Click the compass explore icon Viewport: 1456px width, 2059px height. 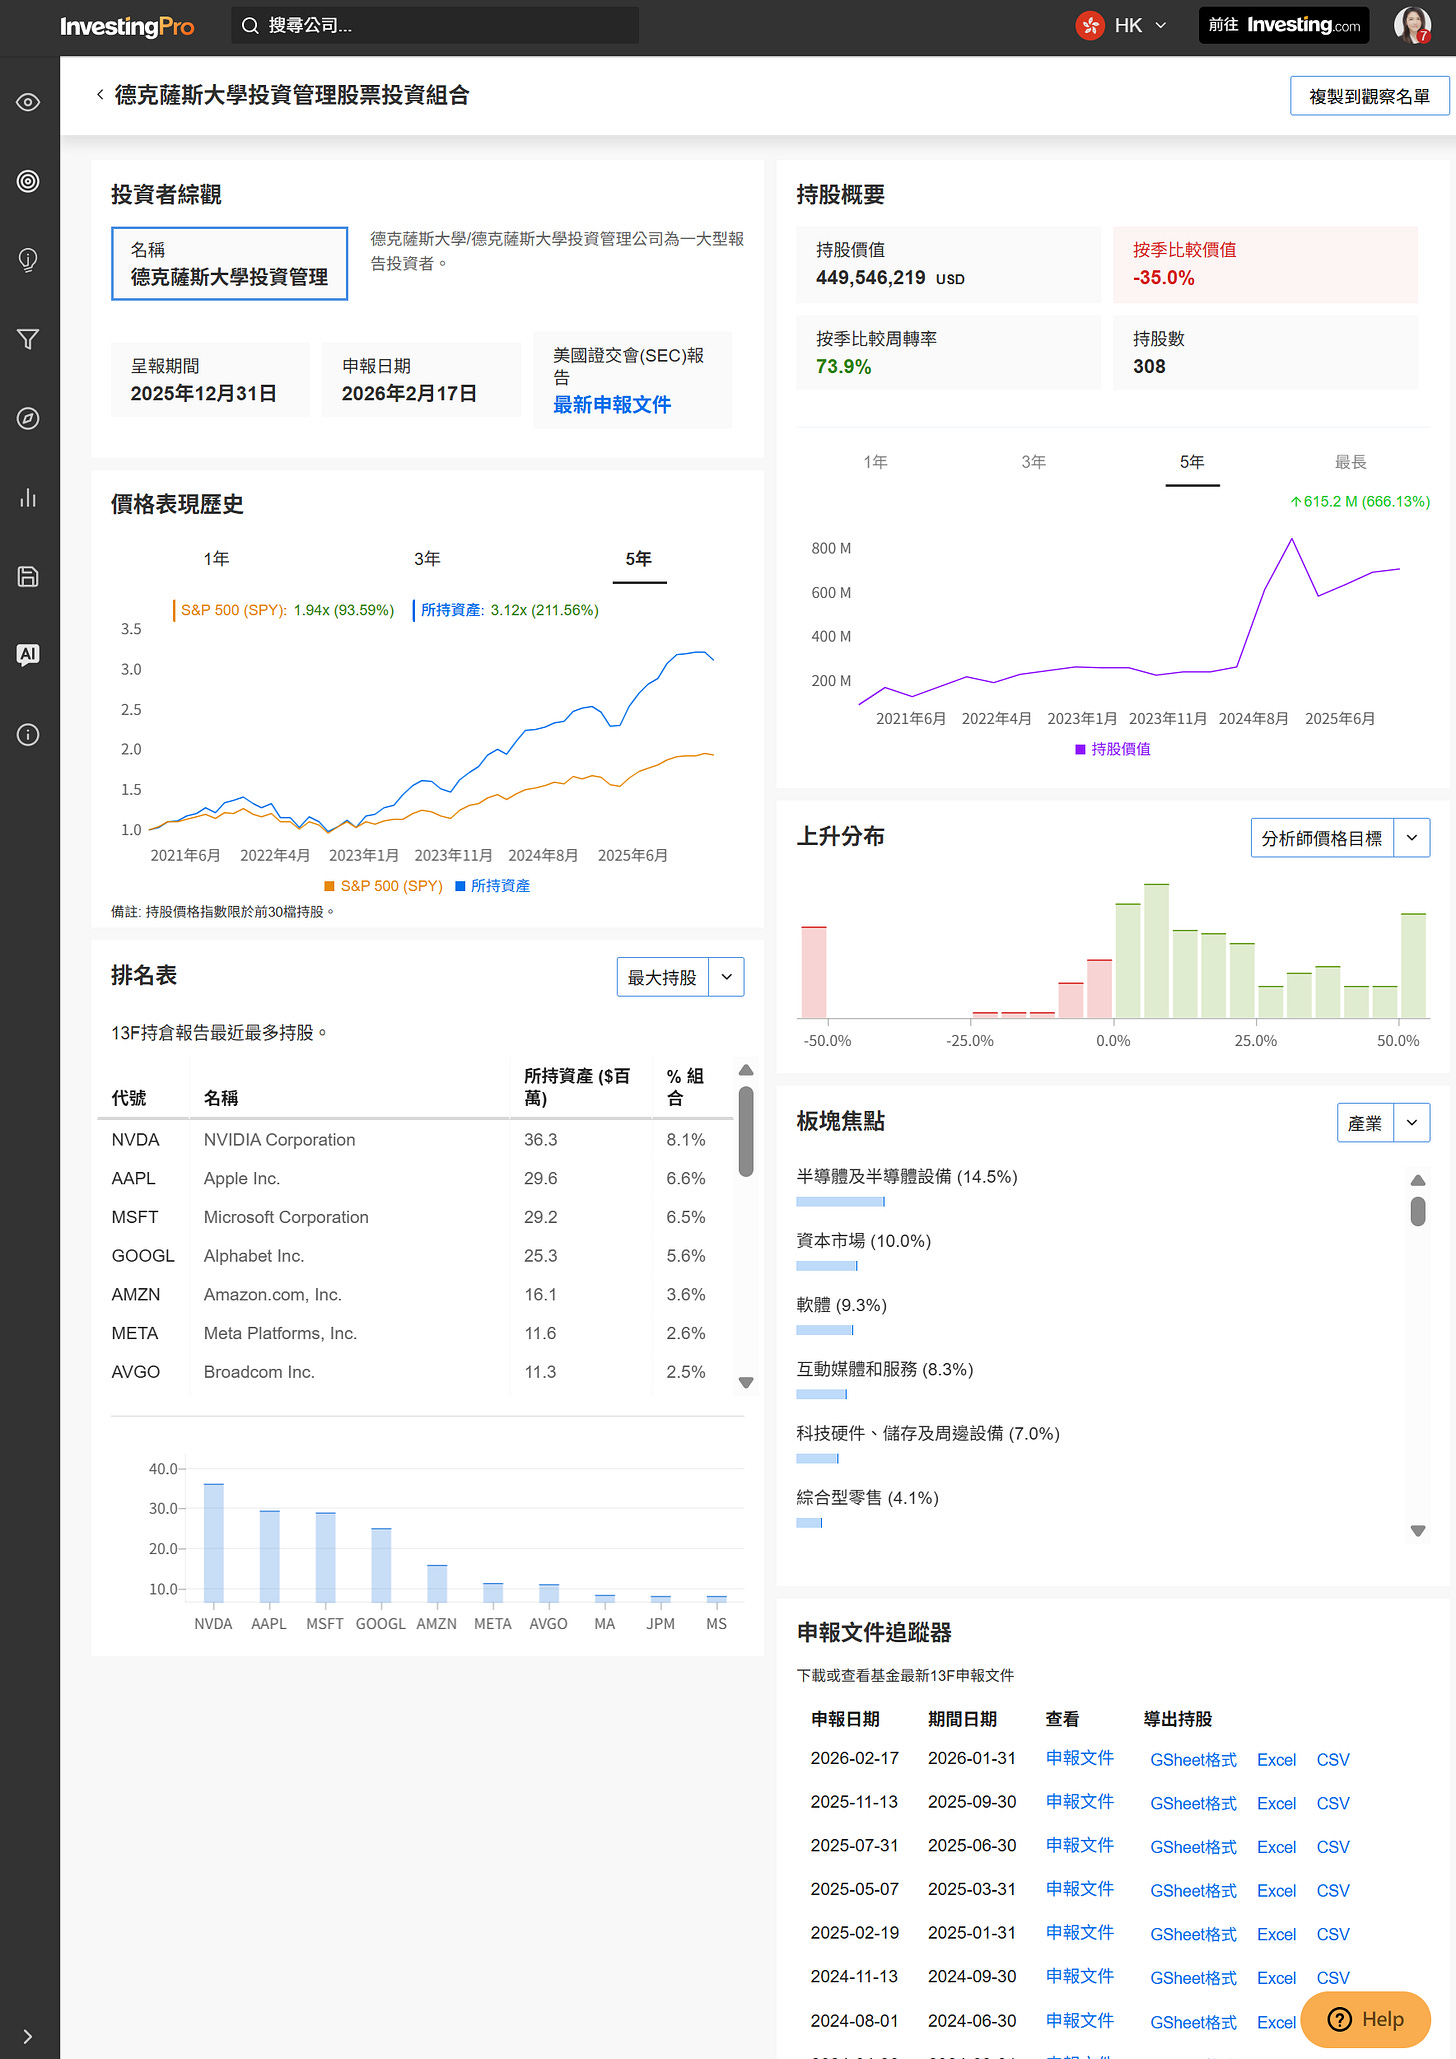(x=28, y=418)
